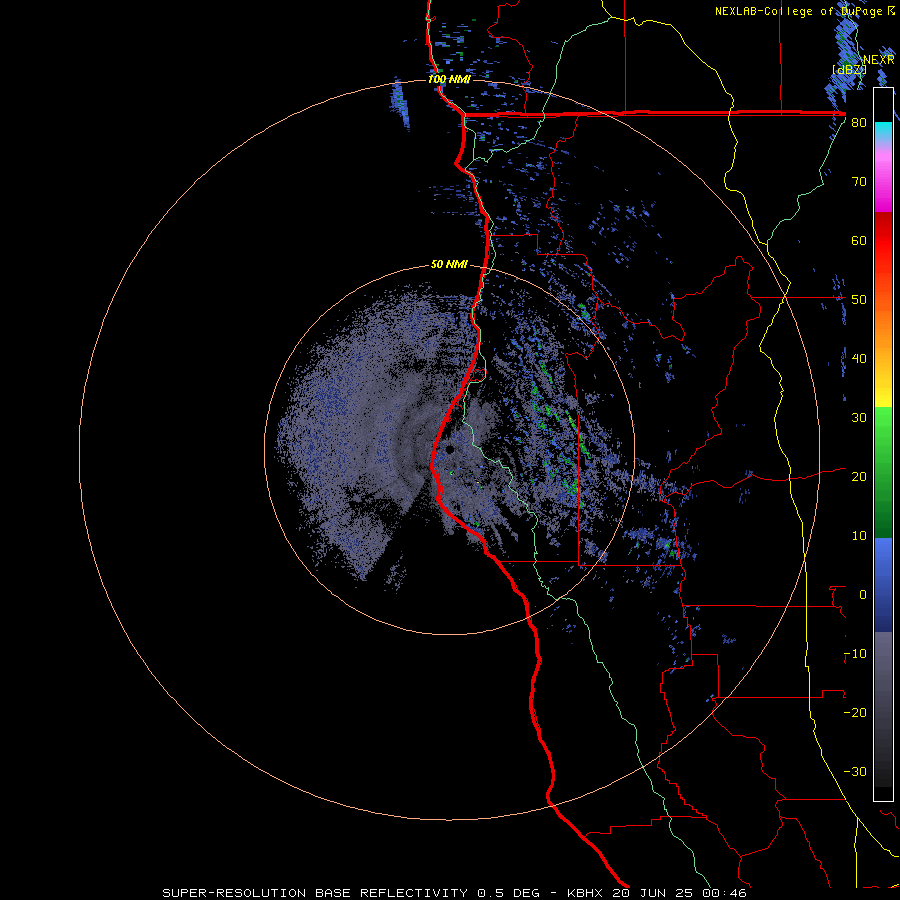
Task: Click the 20 JUN 25 date in caption
Action: 655,893
